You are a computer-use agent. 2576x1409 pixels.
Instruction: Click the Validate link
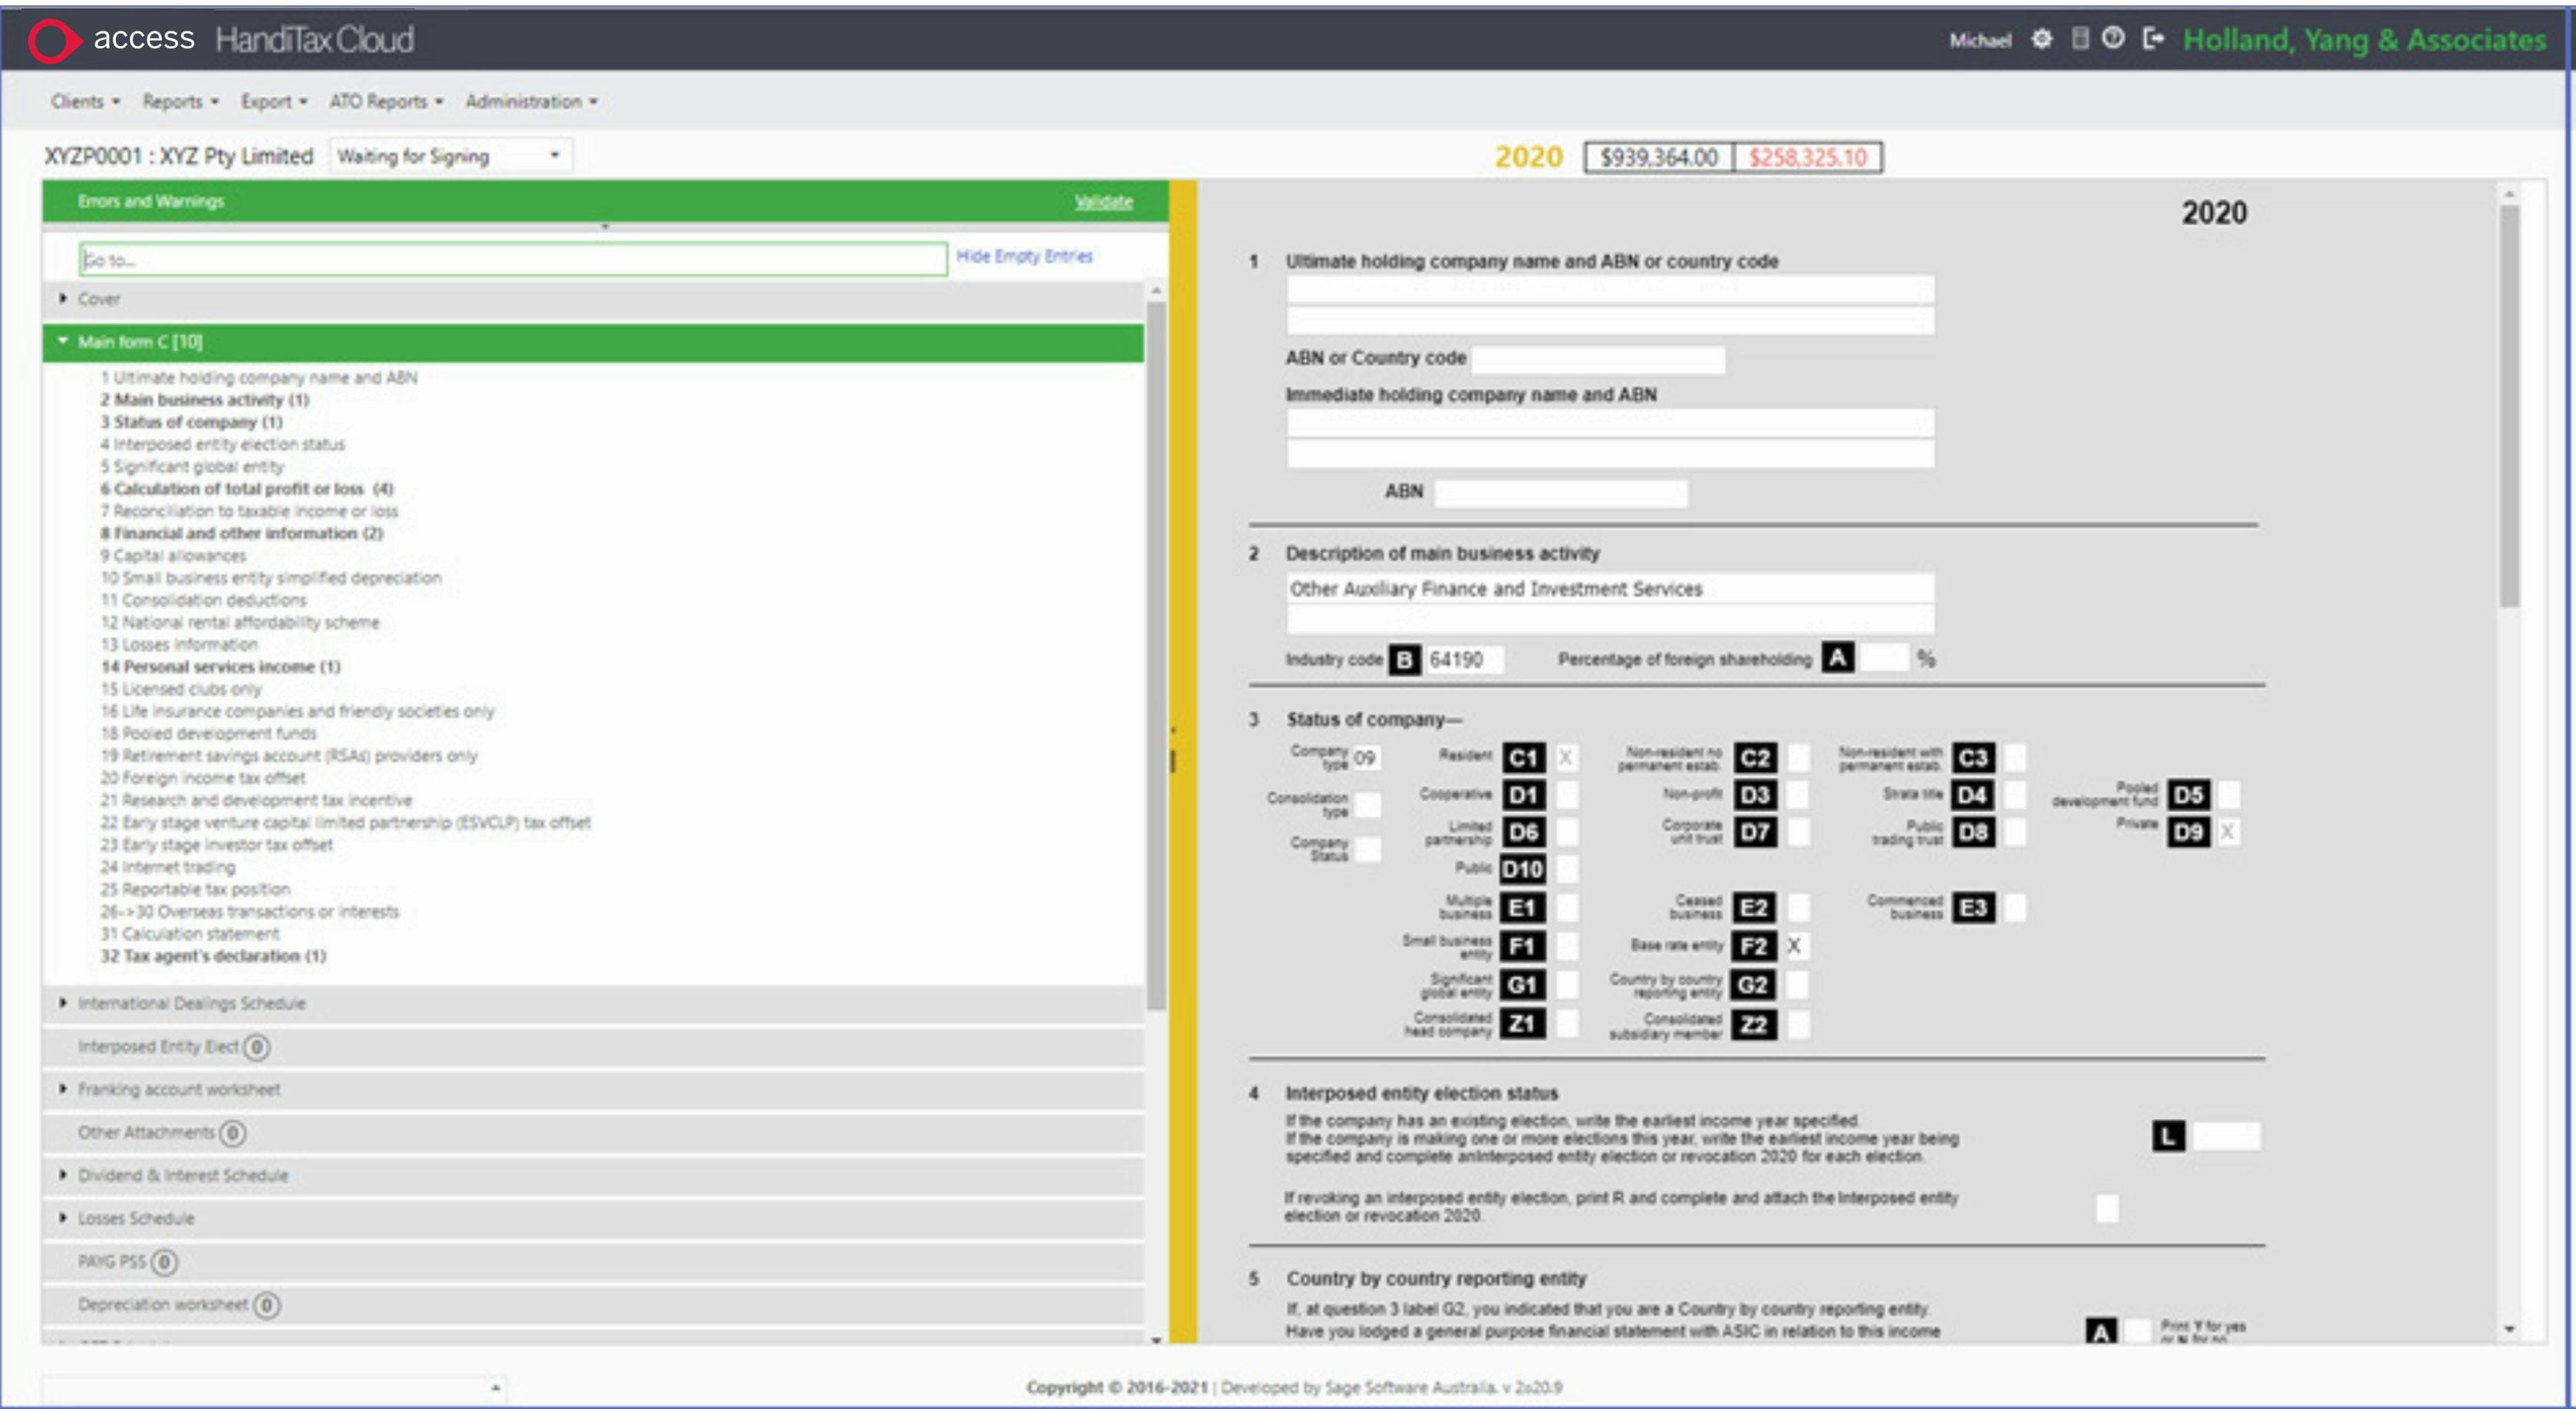coord(1103,201)
